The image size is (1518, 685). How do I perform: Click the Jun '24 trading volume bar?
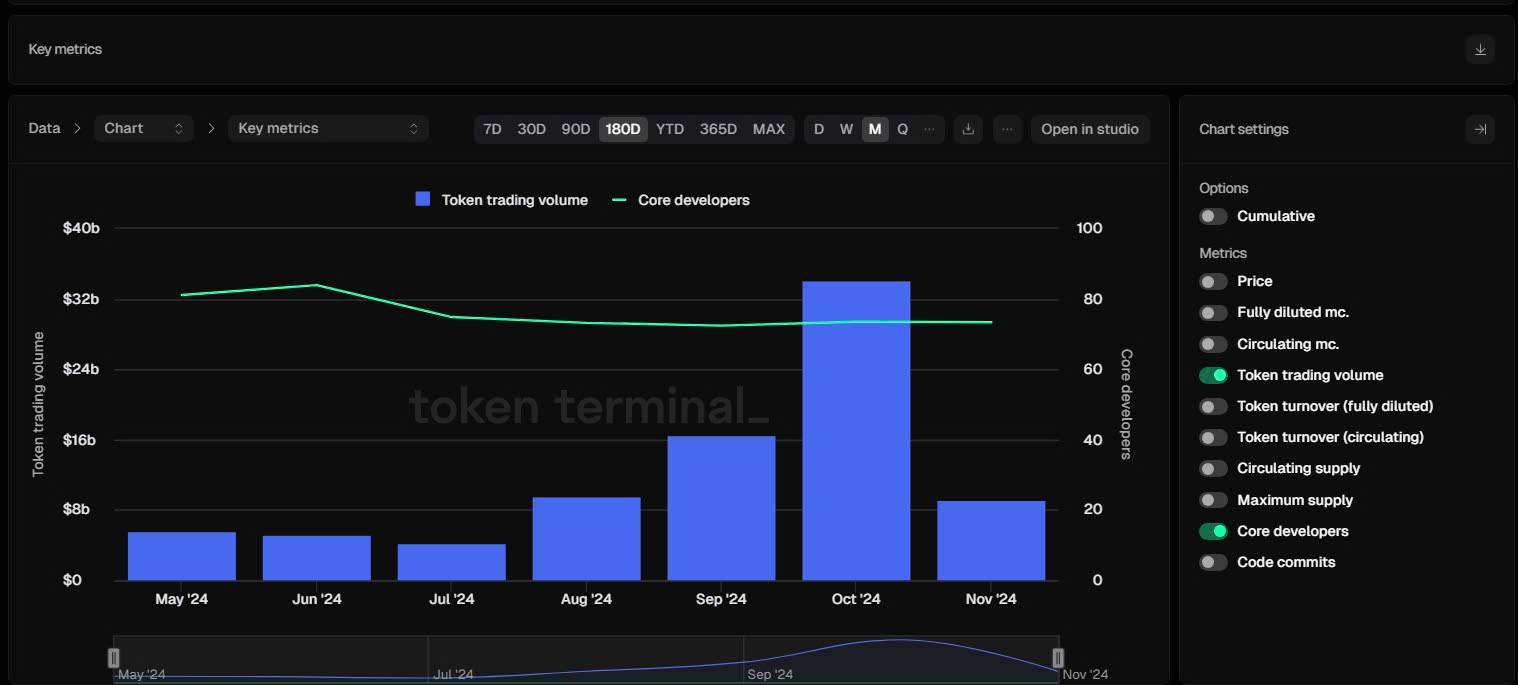point(317,558)
